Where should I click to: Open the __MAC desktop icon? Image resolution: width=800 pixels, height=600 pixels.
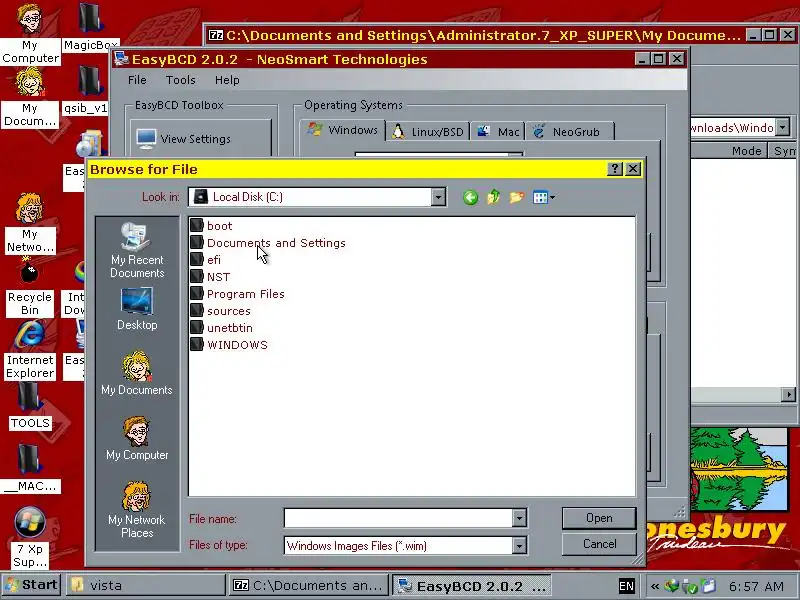tap(30, 468)
